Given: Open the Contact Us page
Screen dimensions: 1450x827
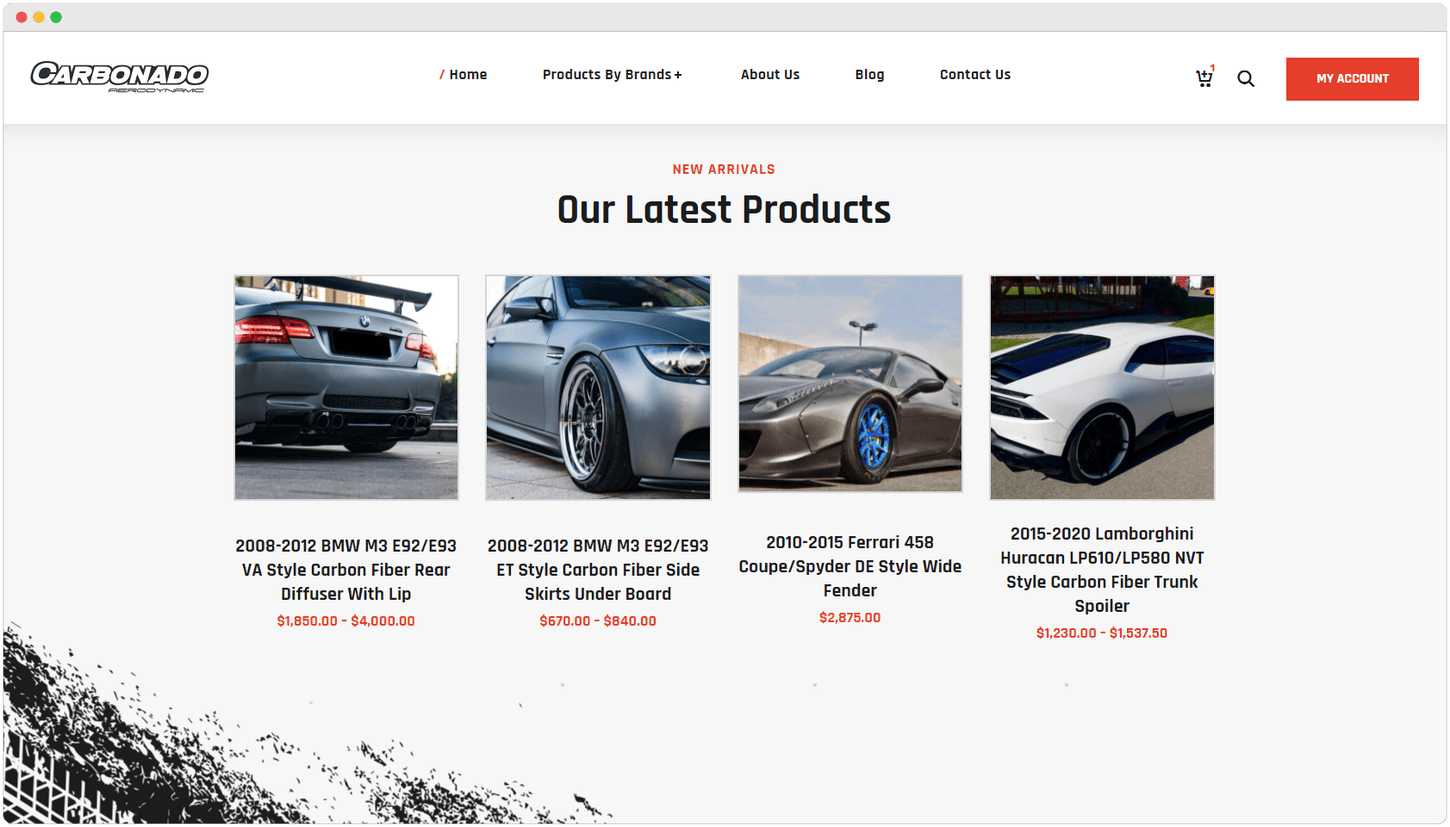Looking at the screenshot, I should 975,74.
